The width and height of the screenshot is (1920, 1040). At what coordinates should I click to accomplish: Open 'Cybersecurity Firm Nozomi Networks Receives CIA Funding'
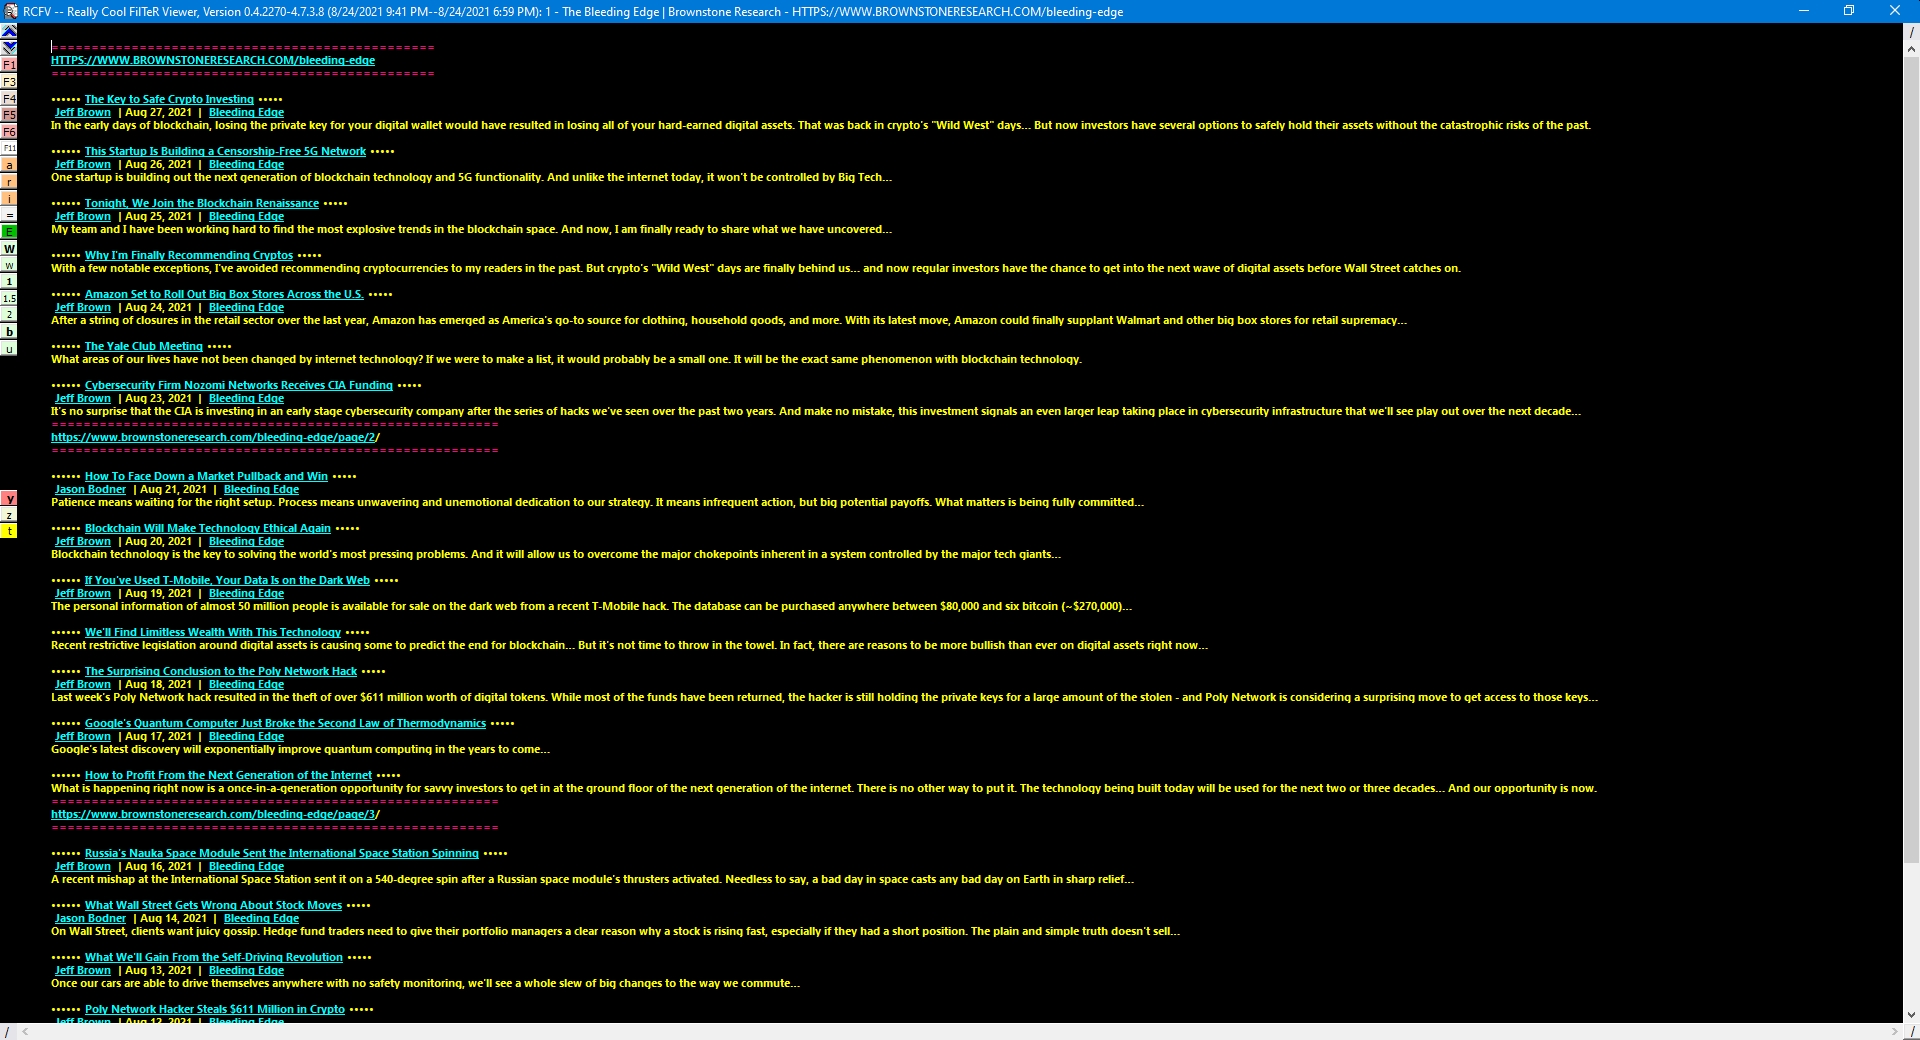(x=239, y=385)
